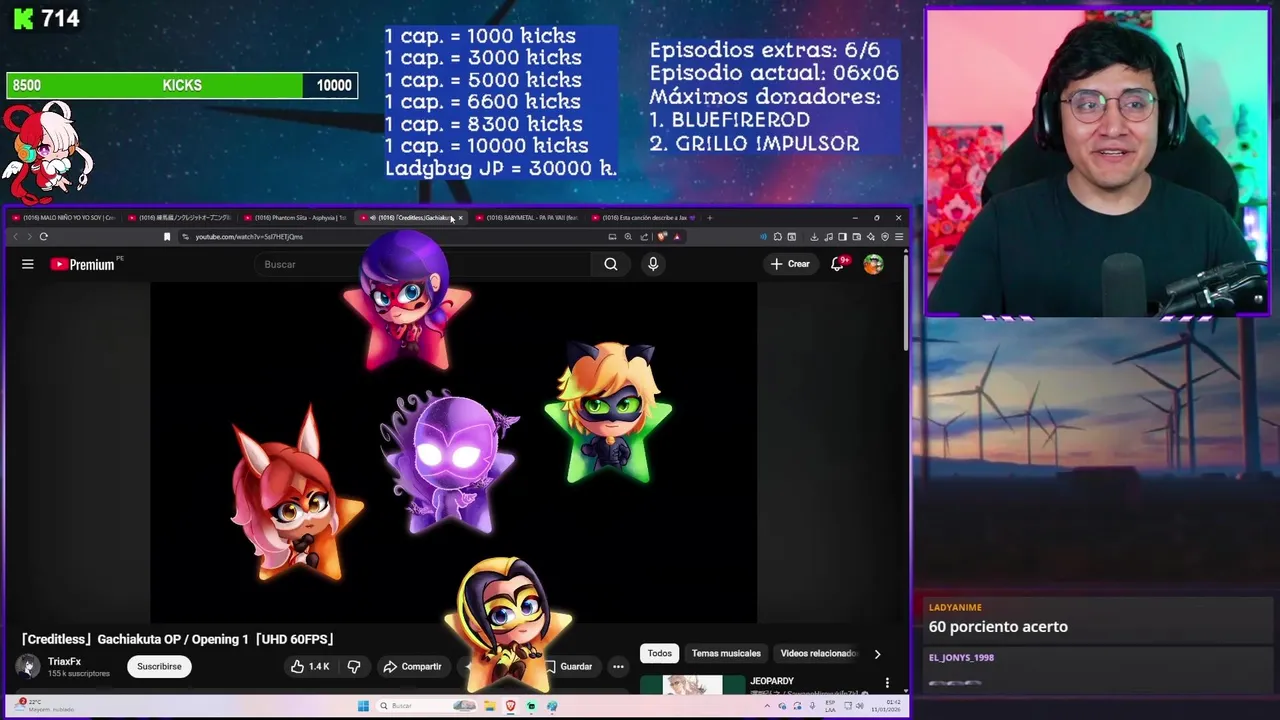This screenshot has height=720, width=1280.
Task: Click the share icon in the address bar
Action: (644, 237)
